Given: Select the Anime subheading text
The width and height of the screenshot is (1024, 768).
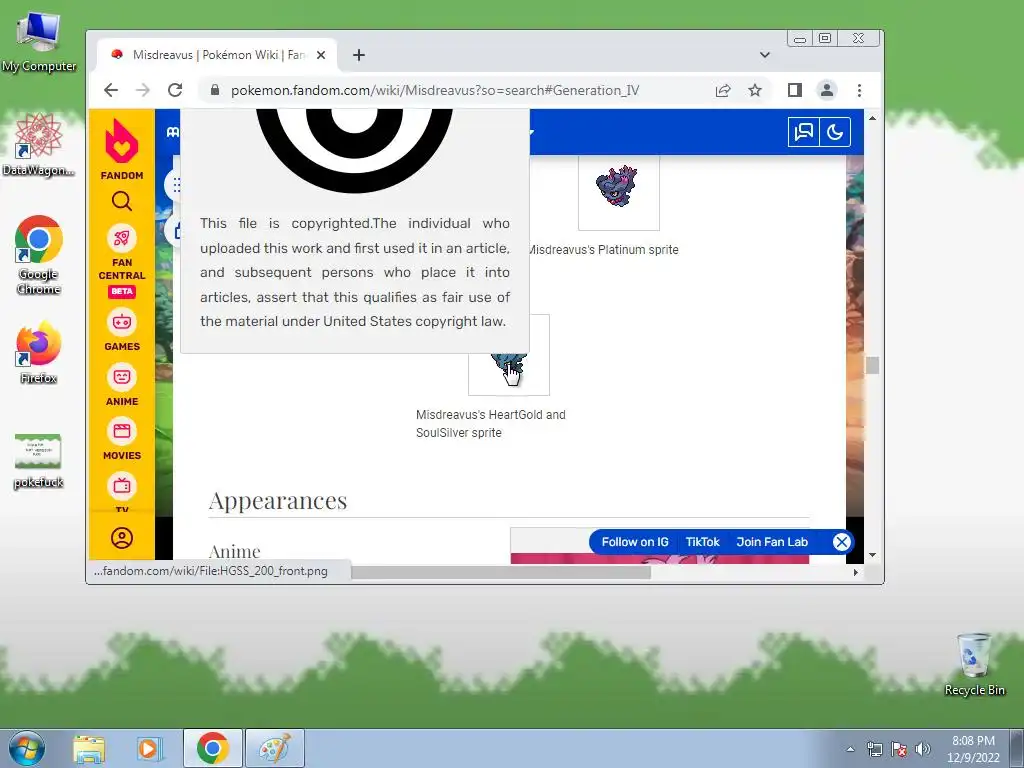Looking at the screenshot, I should (x=234, y=551).
